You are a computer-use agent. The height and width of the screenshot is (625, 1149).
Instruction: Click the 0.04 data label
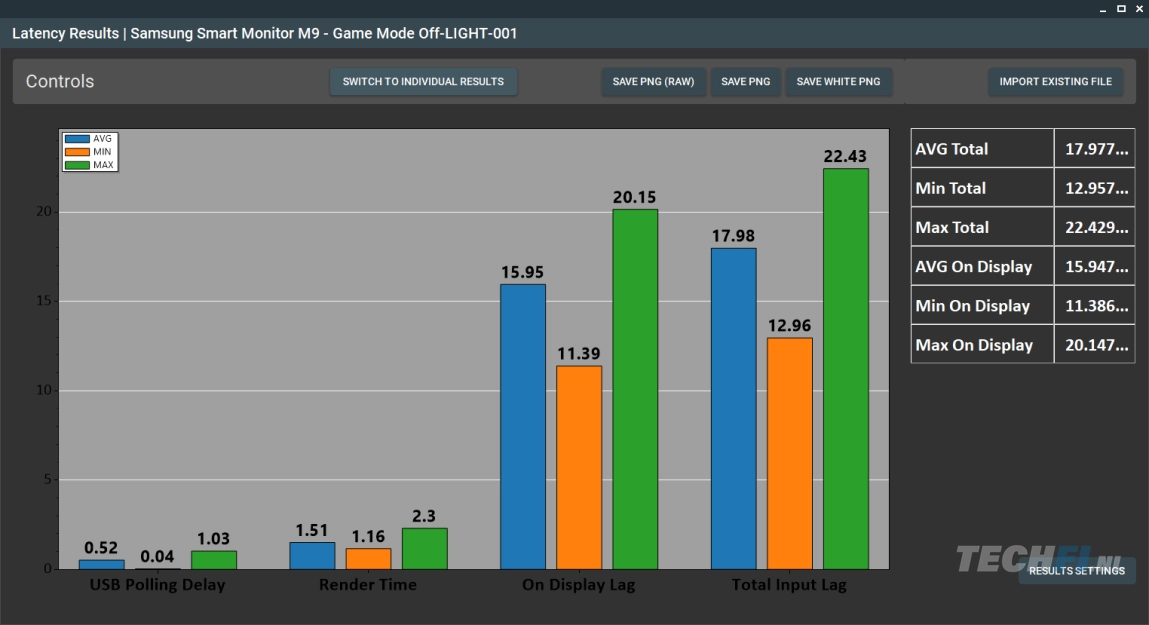pos(157,557)
